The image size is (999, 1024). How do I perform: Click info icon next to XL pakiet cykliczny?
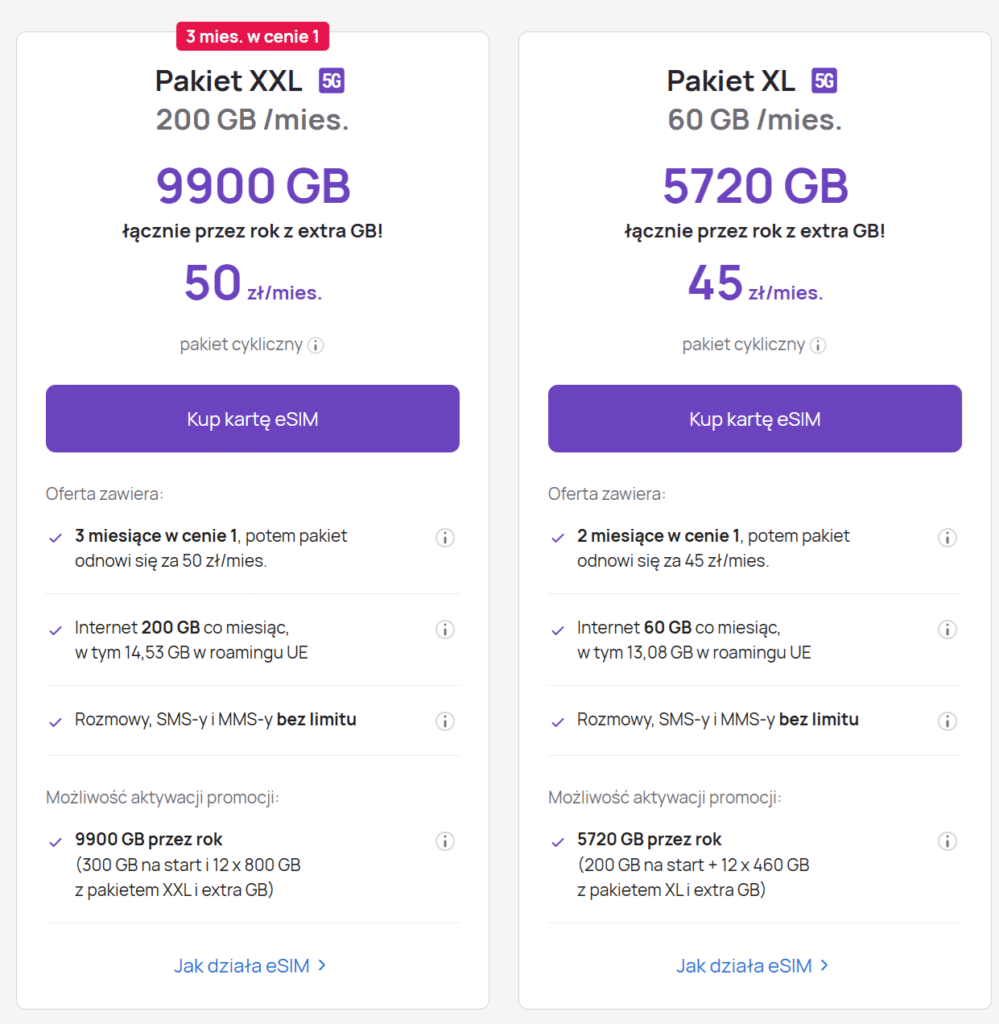[818, 346]
